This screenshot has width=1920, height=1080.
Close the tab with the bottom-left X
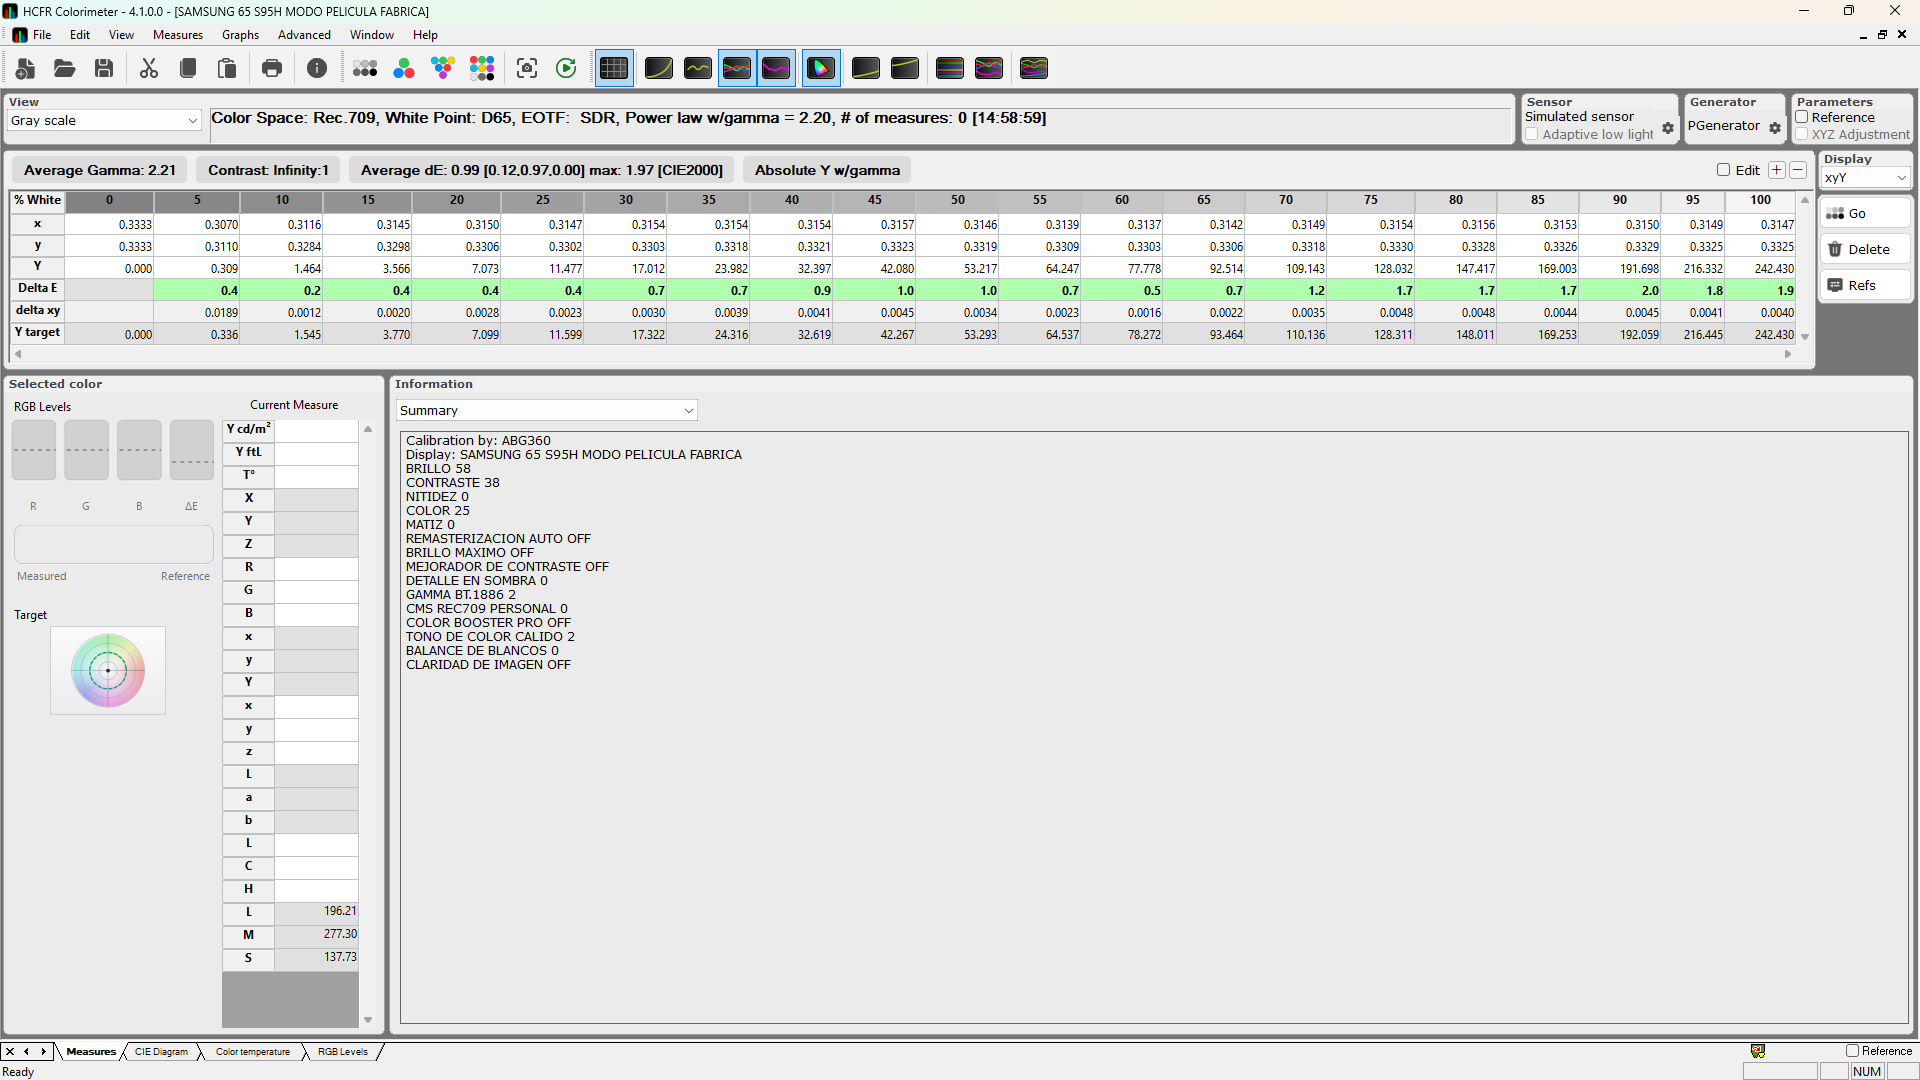10,1051
